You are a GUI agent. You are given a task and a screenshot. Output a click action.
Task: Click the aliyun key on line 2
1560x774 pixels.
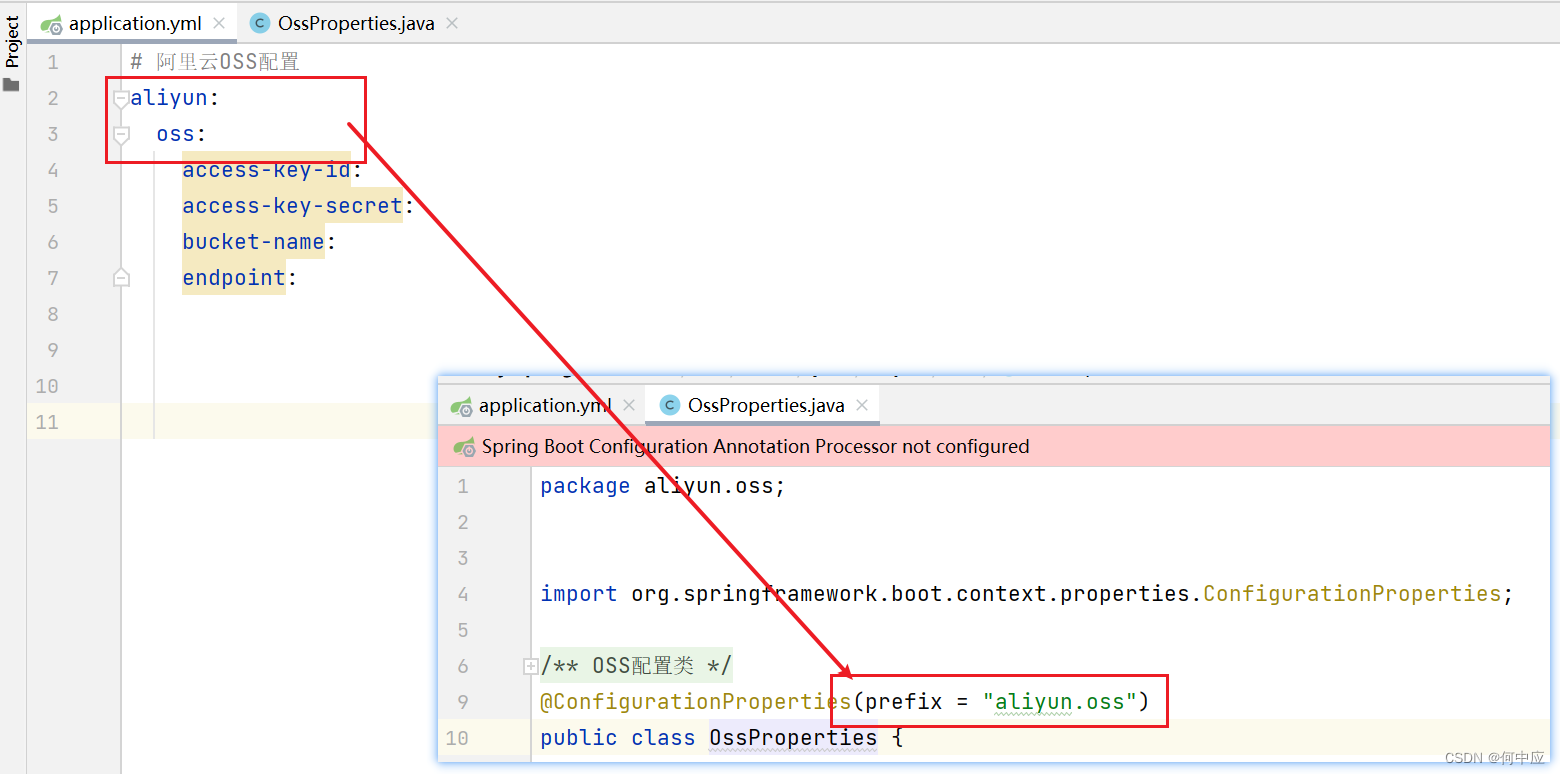[x=169, y=98]
